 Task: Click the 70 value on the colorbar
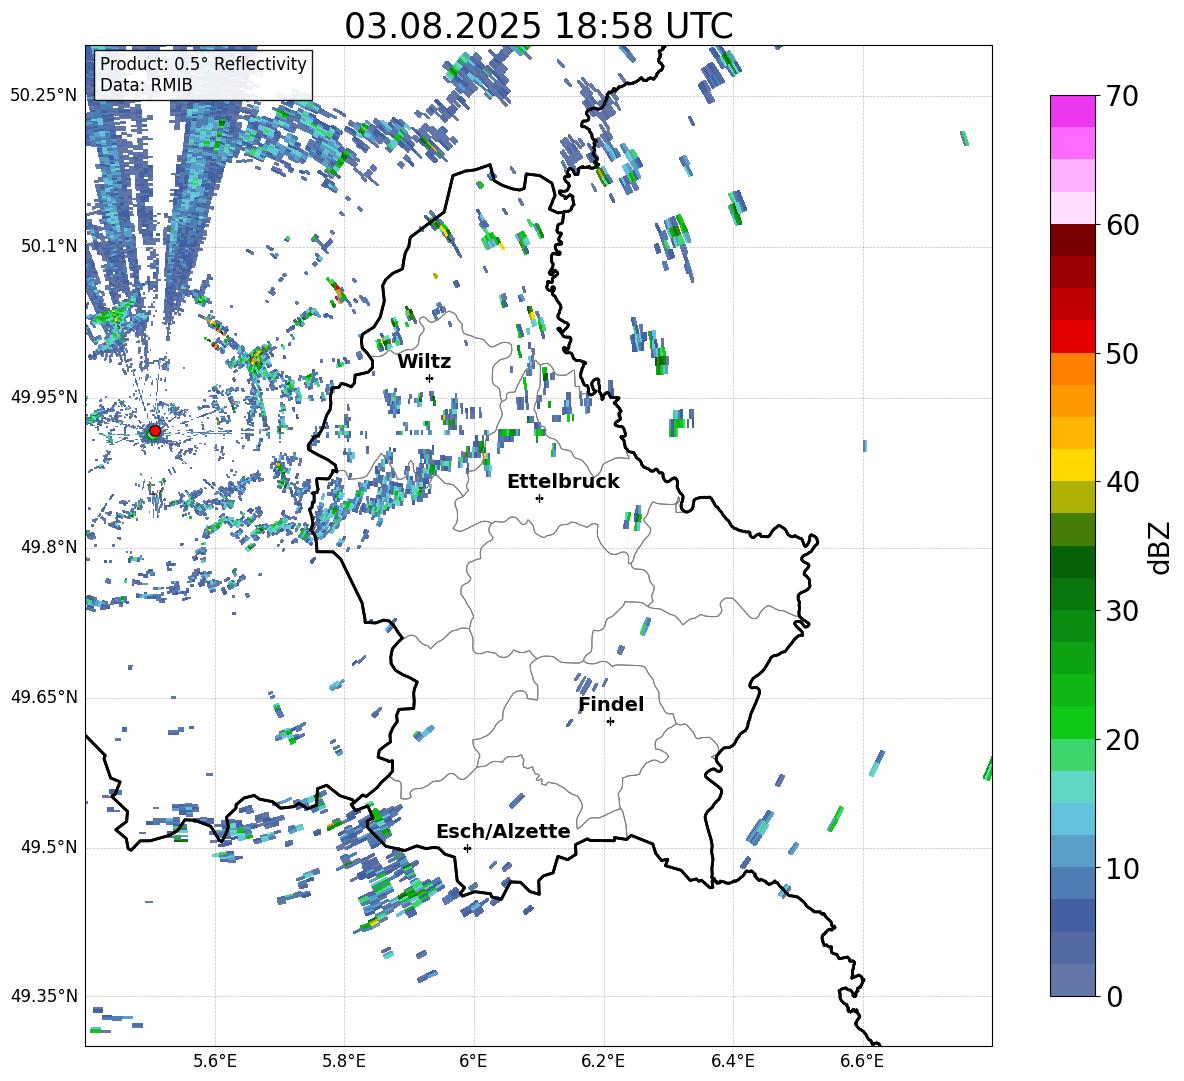point(1123,97)
